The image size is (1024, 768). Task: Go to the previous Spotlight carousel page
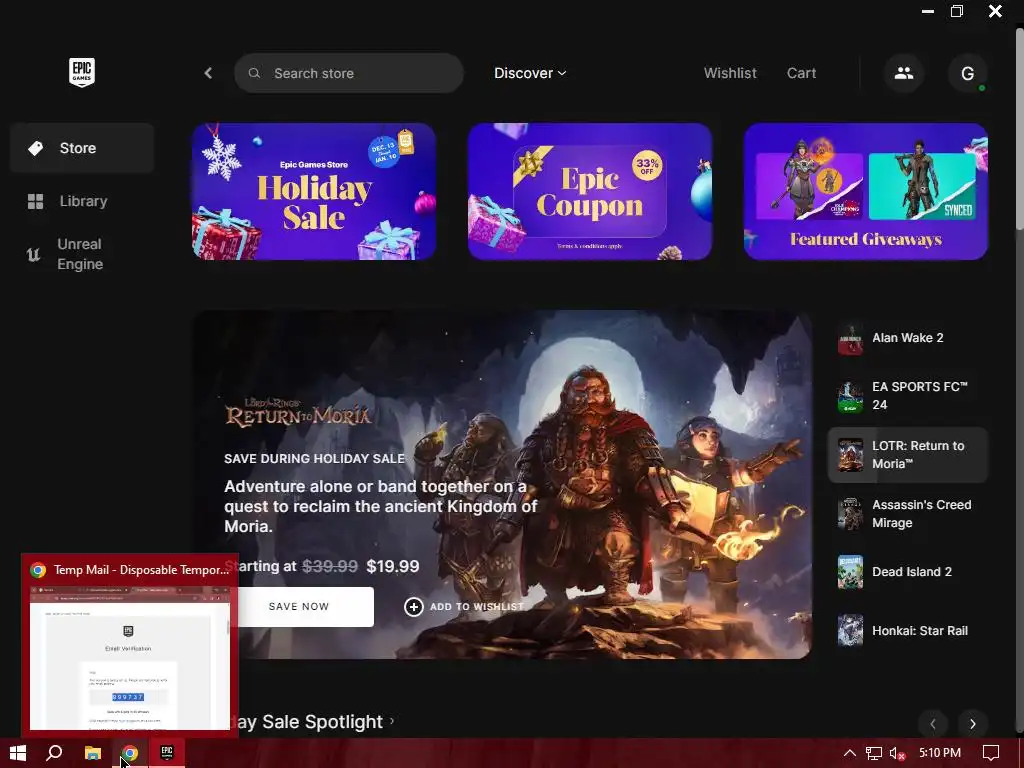pos(933,724)
